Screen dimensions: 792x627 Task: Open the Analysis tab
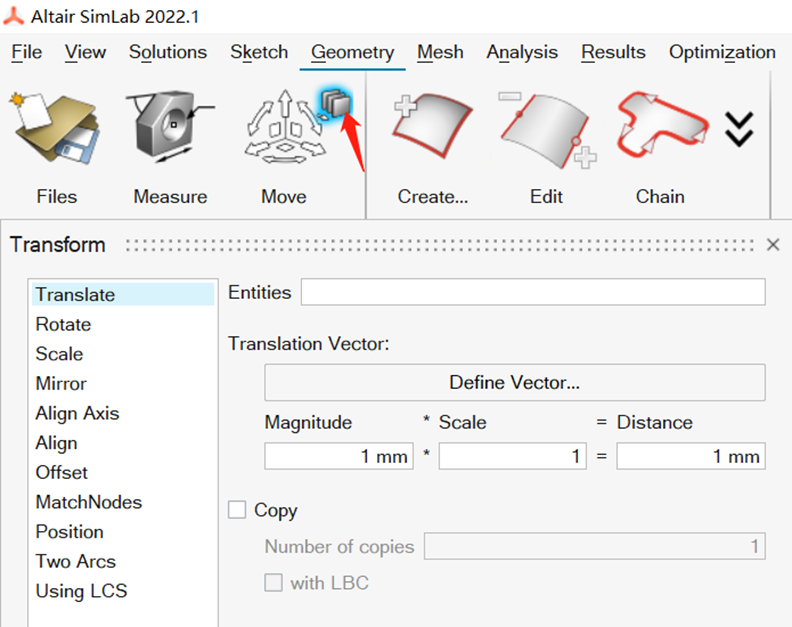522,53
